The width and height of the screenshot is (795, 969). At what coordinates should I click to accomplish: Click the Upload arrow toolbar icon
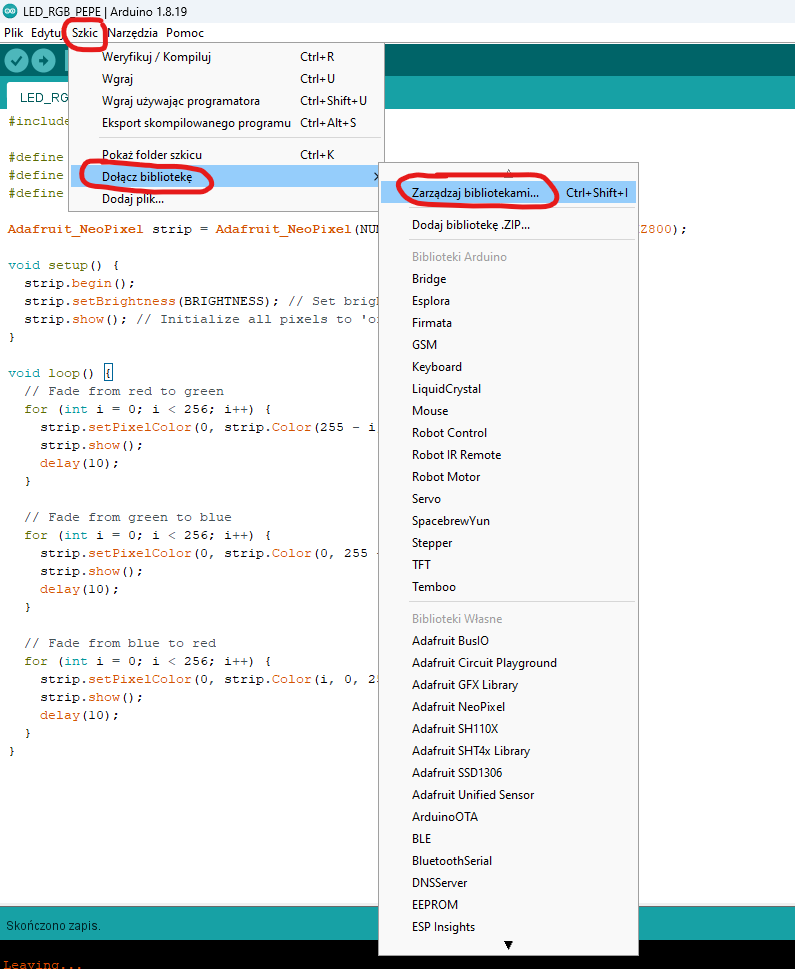pyautogui.click(x=43, y=61)
